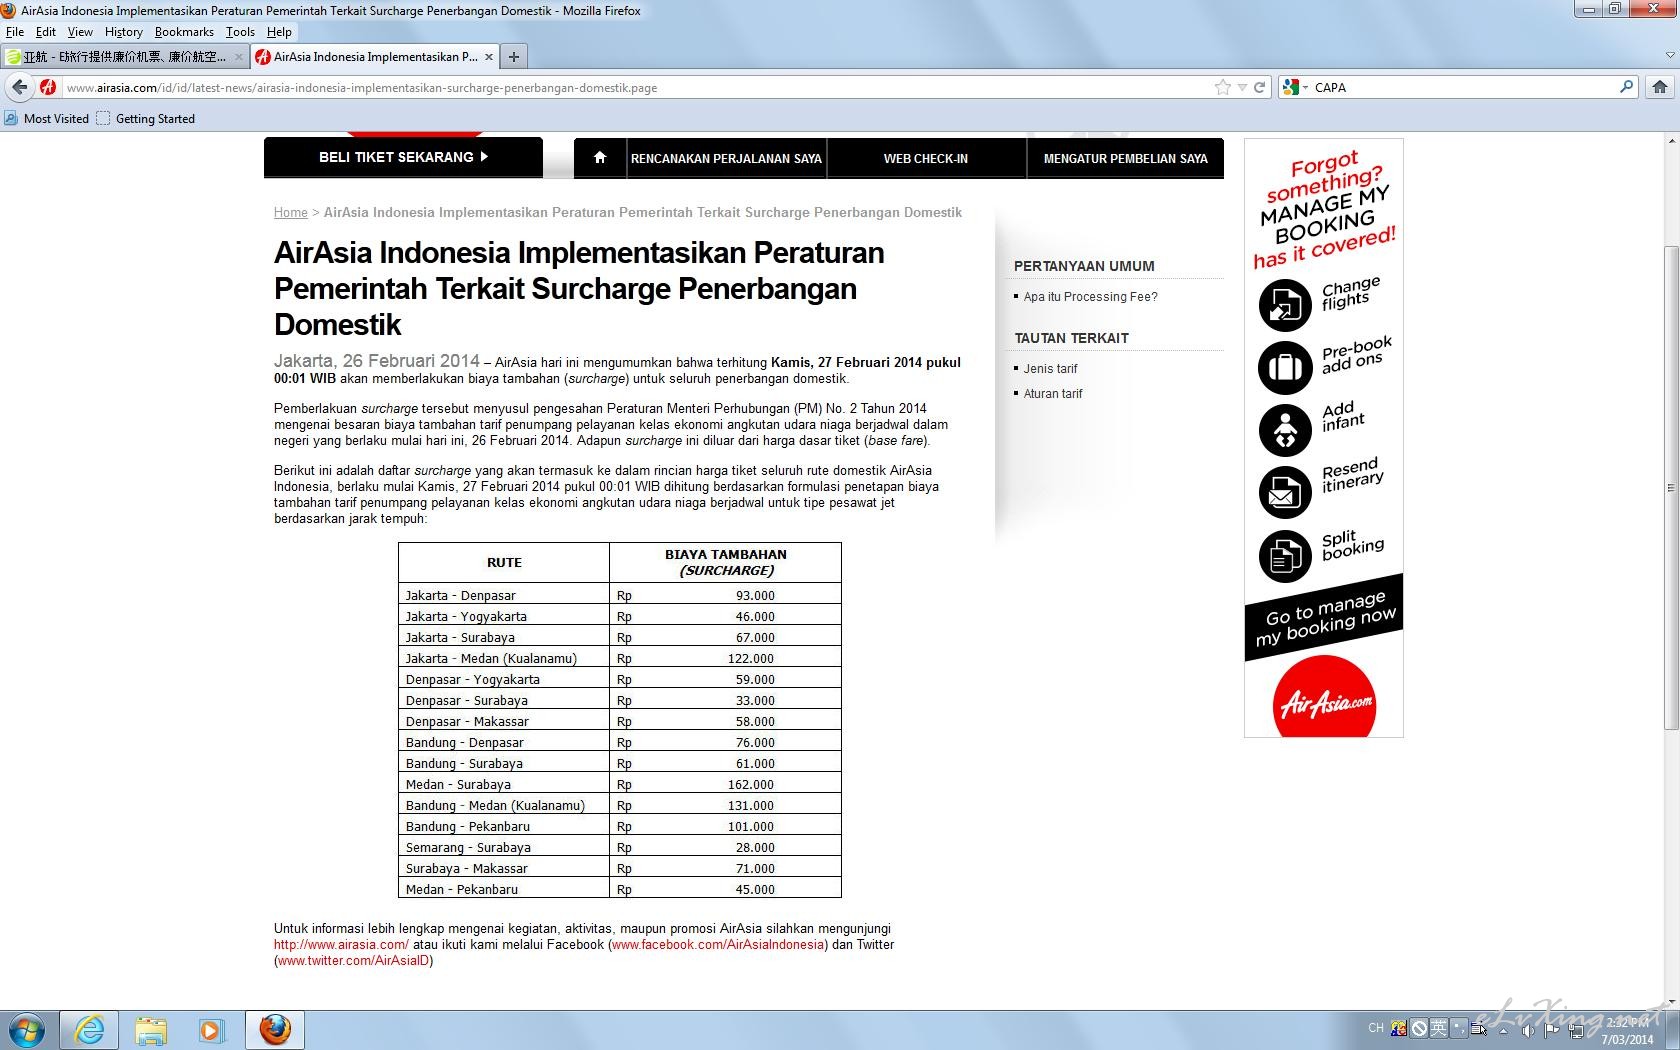Click the volume speaker tray icon
Screen dimensions: 1680x1050
[x=1528, y=1030]
